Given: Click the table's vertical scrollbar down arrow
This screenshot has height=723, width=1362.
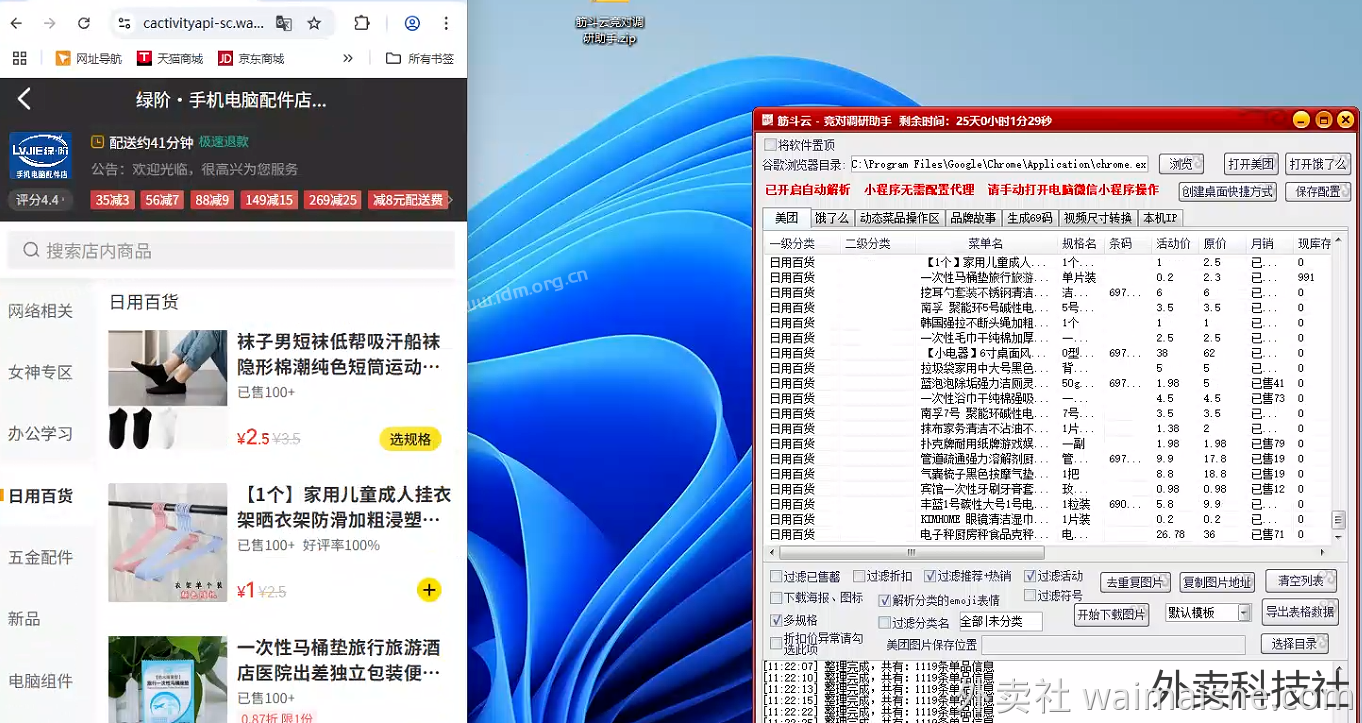Looking at the screenshot, I should tap(1339, 536).
